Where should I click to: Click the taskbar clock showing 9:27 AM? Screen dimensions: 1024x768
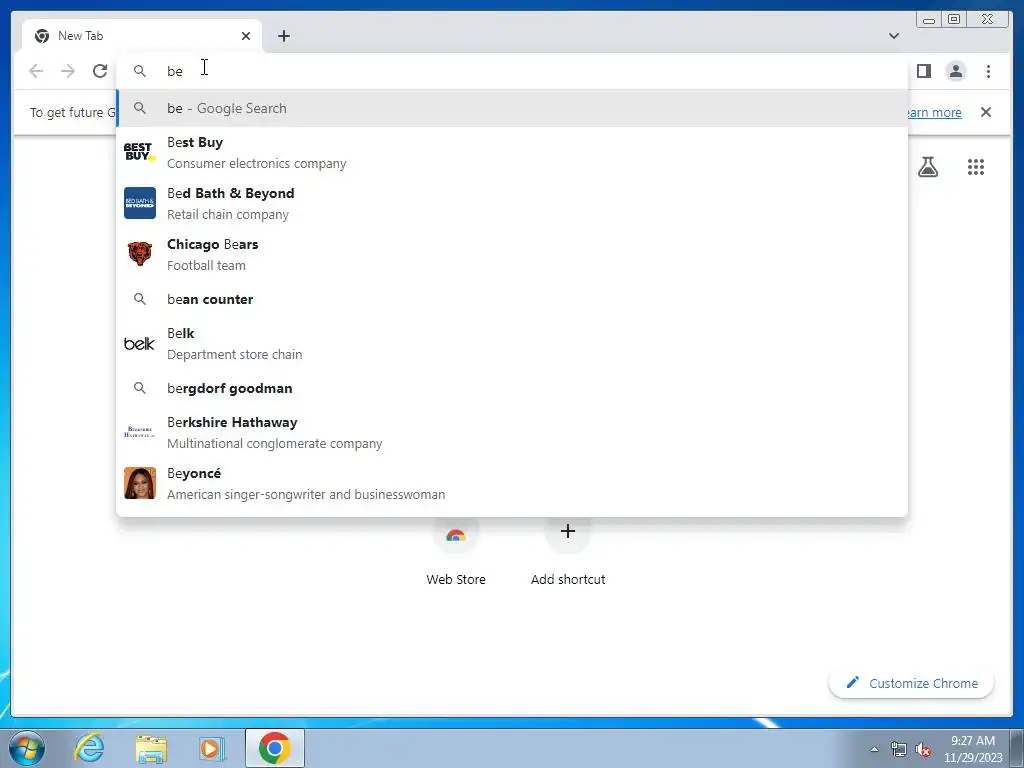[x=972, y=749]
